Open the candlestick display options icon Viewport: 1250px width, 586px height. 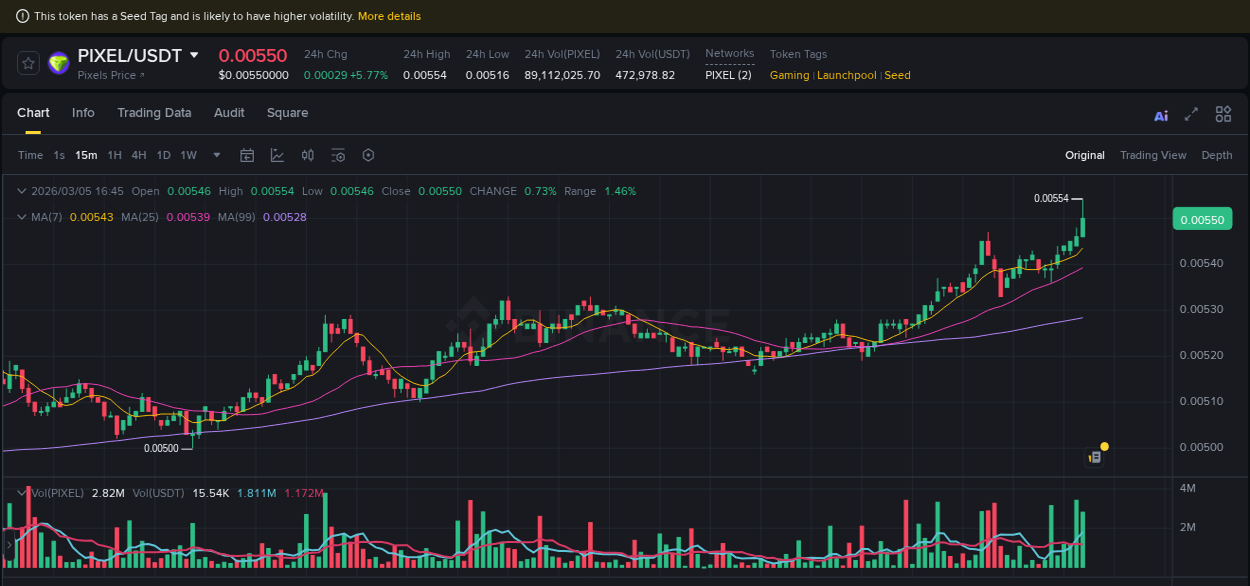(x=307, y=155)
